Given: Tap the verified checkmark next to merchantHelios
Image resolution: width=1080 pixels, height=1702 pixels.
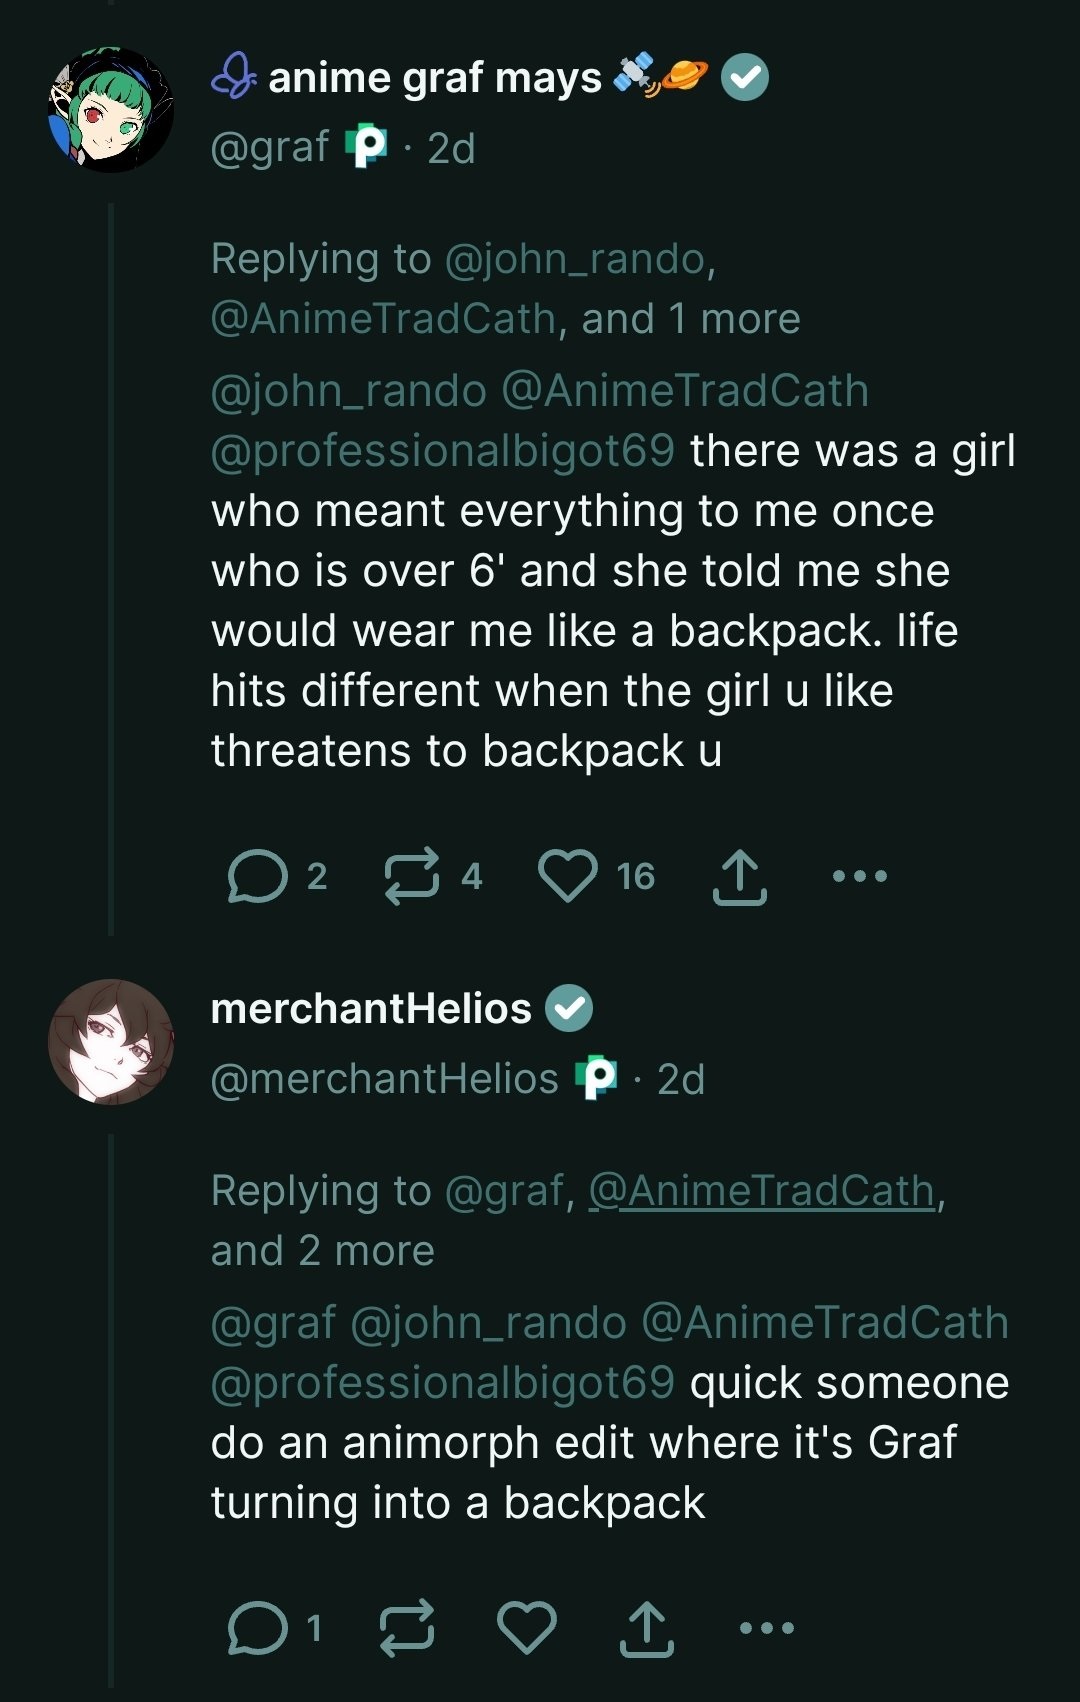Looking at the screenshot, I should coord(569,1008).
